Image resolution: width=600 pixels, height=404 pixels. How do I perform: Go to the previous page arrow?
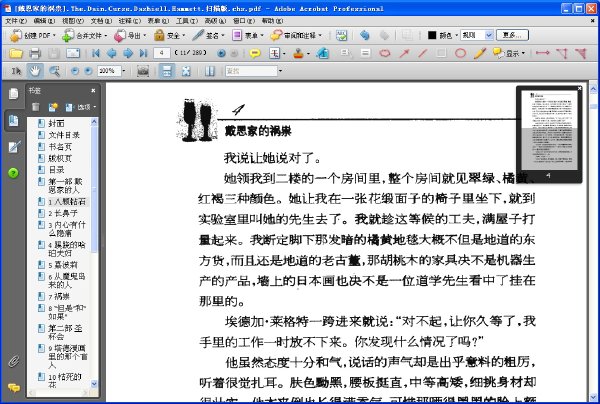[111, 53]
